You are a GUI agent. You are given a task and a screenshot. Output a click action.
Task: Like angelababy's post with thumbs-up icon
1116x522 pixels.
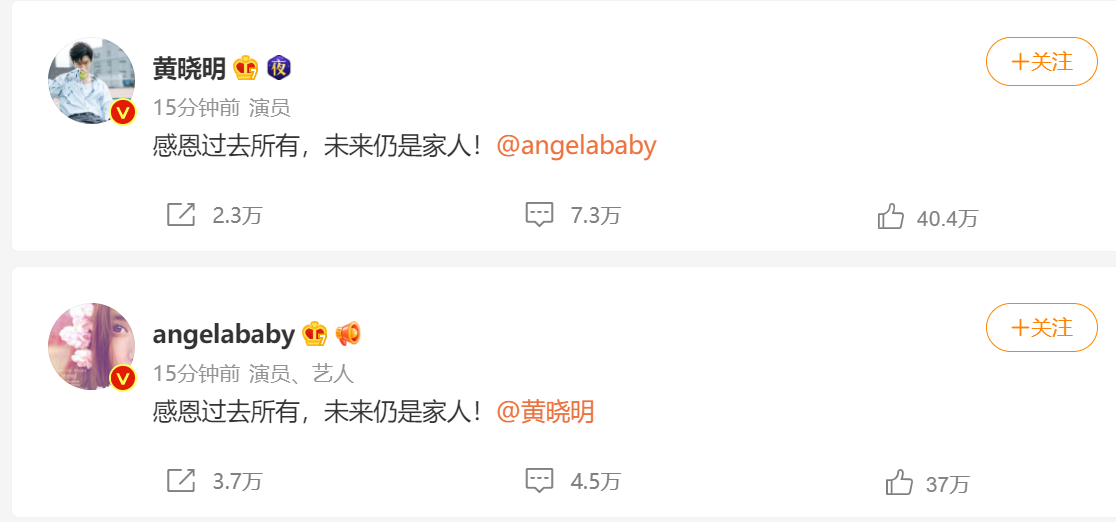pyautogui.click(x=899, y=484)
